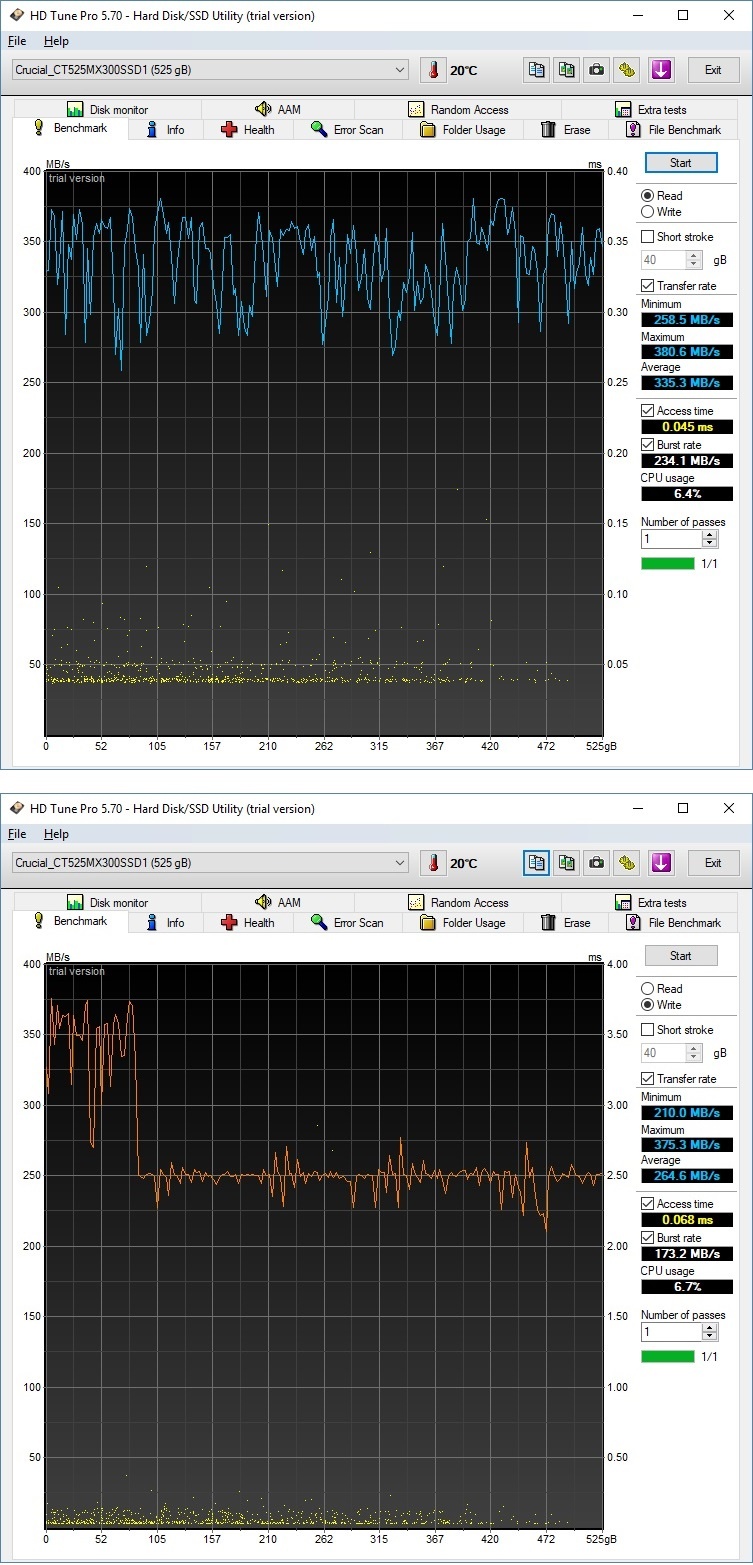Viewport: 753px width, 1565px height.
Task: Open Info tab in top window
Action: click(166, 130)
